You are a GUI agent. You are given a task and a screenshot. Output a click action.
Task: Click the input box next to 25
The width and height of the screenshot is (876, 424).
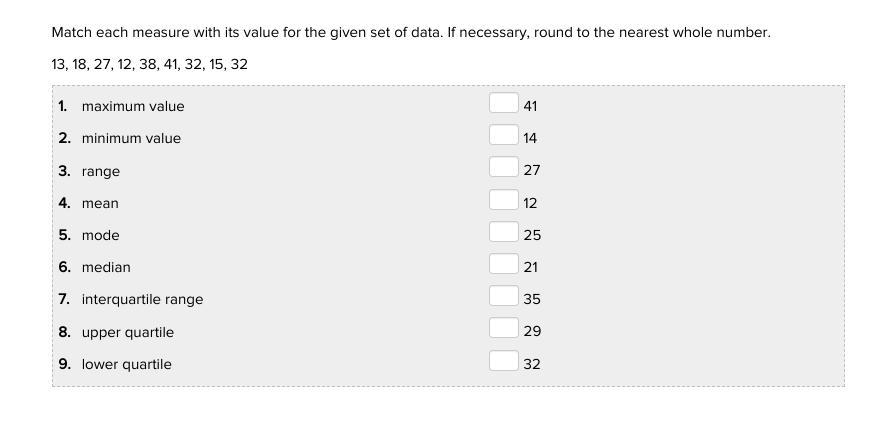(x=503, y=233)
